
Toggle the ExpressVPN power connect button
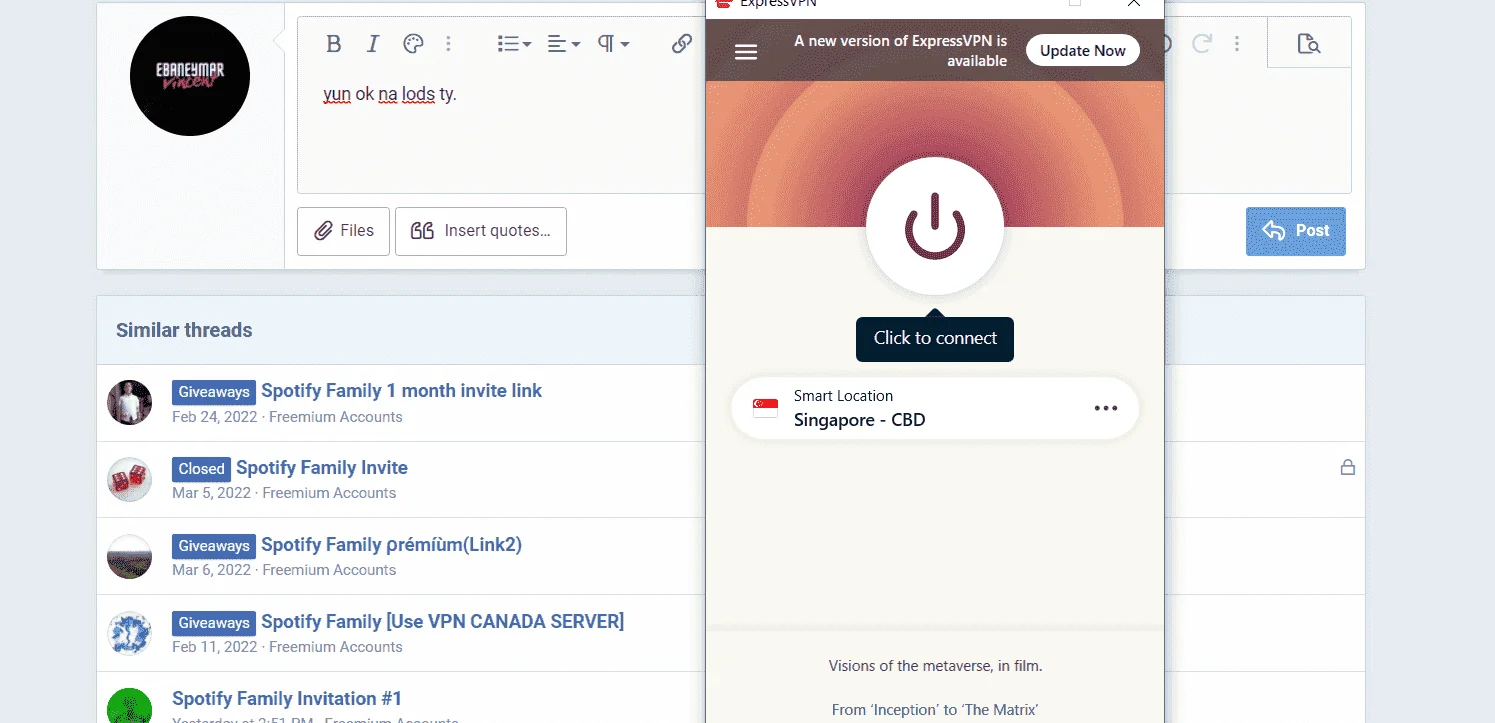tap(934, 228)
